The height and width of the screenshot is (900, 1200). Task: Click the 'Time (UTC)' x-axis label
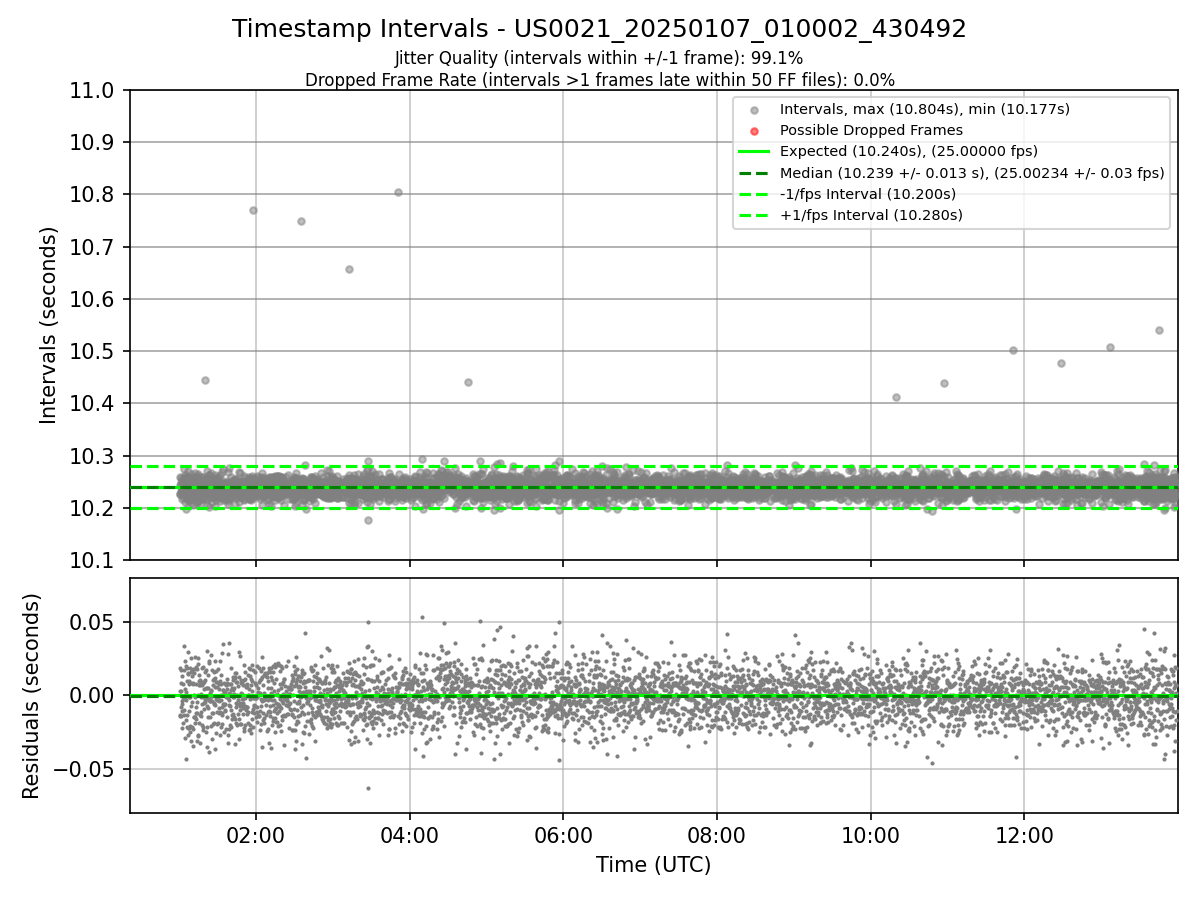(x=653, y=865)
